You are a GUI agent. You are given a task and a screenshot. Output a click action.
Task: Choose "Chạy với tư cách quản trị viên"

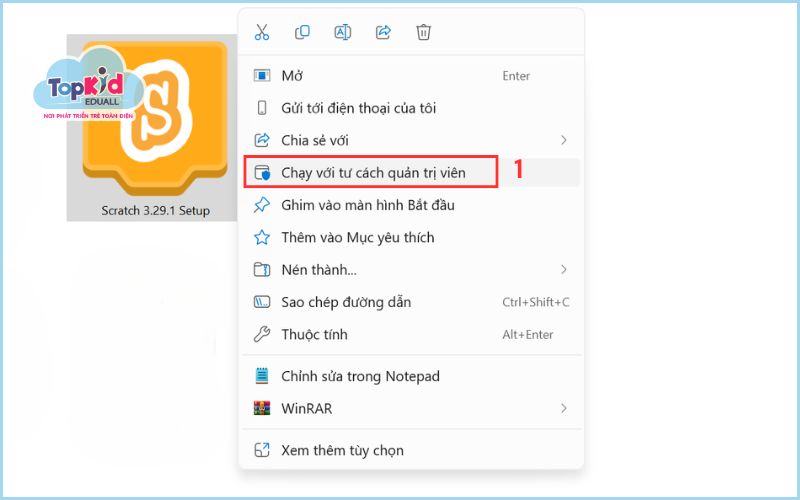click(411, 172)
